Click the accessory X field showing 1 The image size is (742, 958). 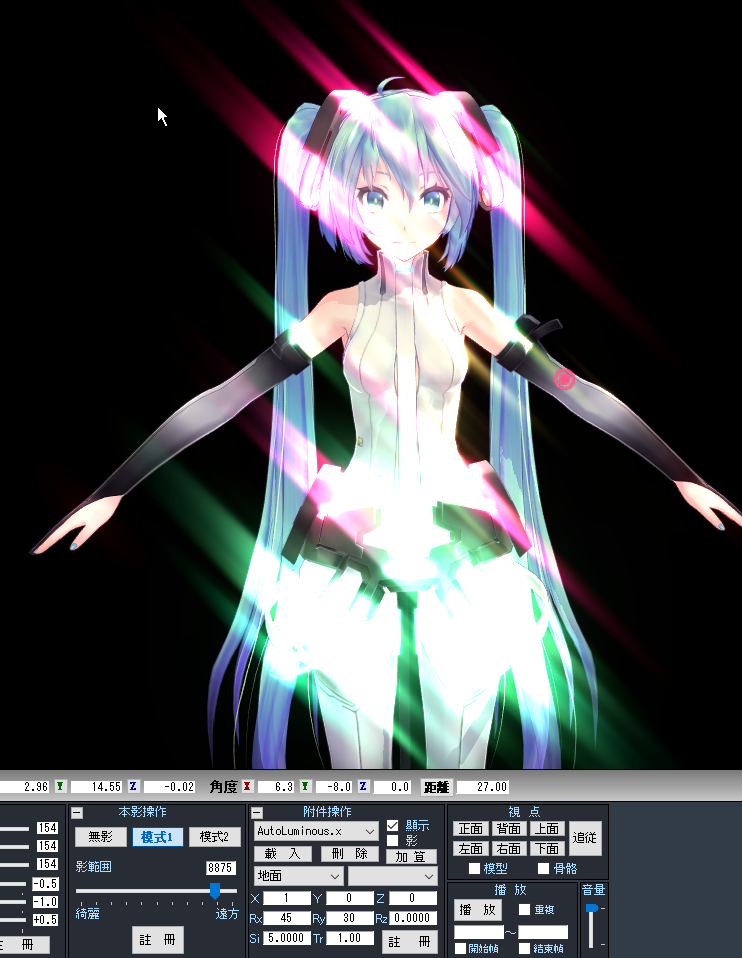(x=286, y=898)
